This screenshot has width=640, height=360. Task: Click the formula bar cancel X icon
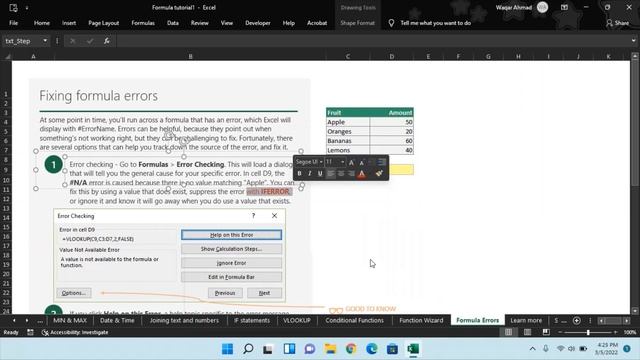73,41
